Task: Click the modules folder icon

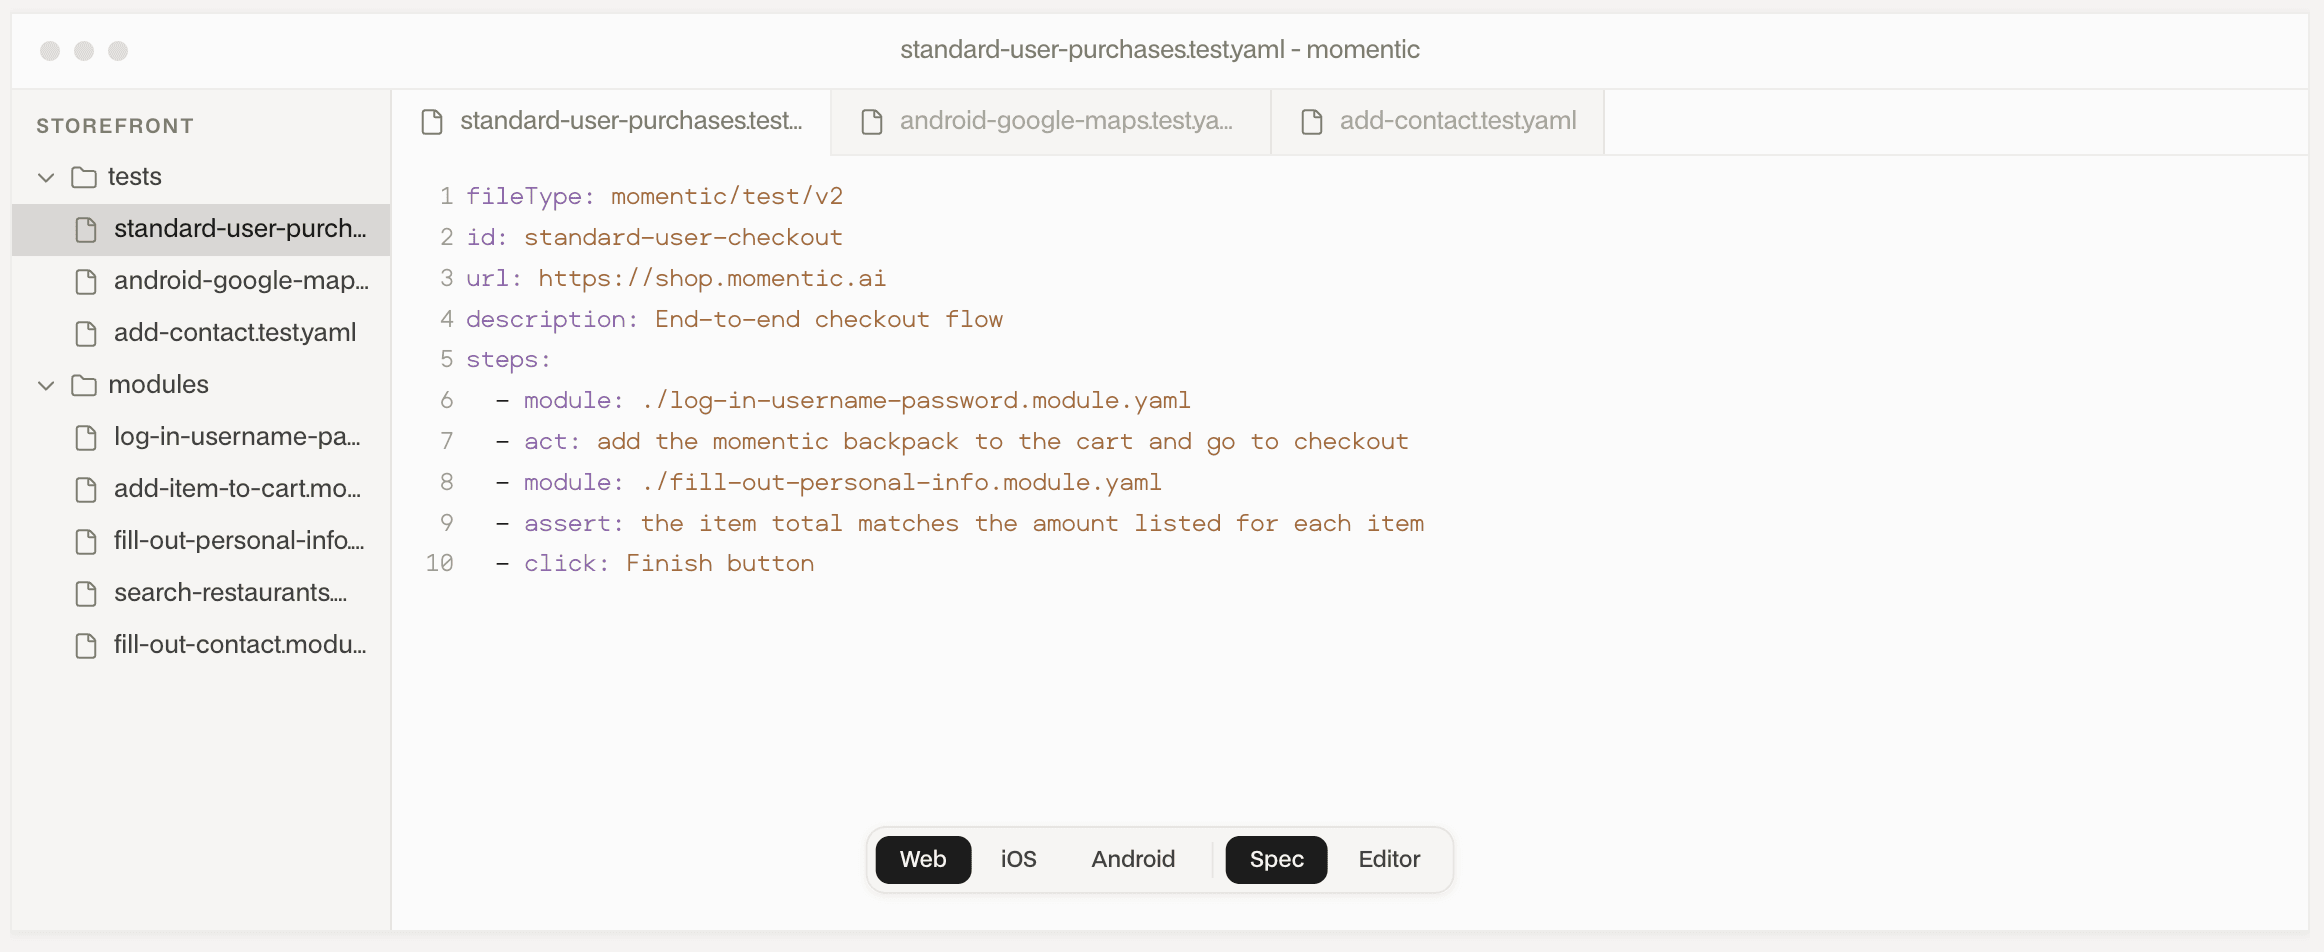Action: point(84,385)
